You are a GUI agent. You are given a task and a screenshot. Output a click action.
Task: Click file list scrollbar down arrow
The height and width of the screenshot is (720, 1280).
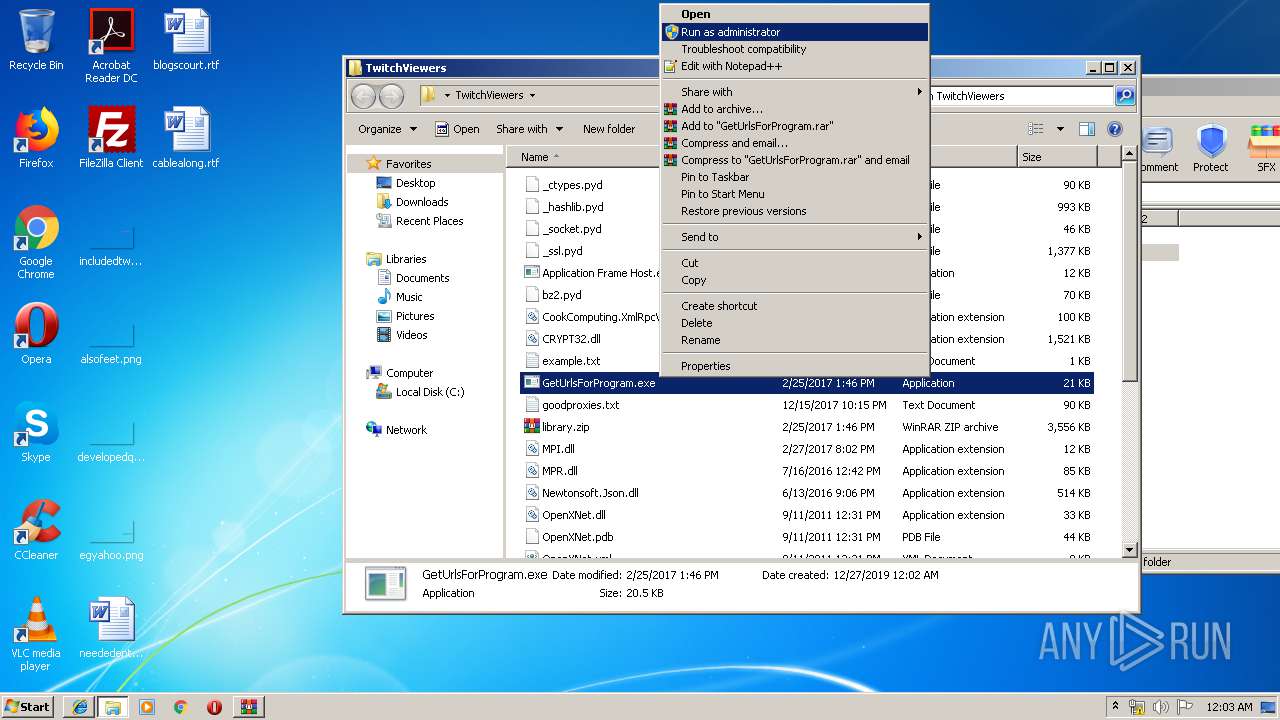1130,549
